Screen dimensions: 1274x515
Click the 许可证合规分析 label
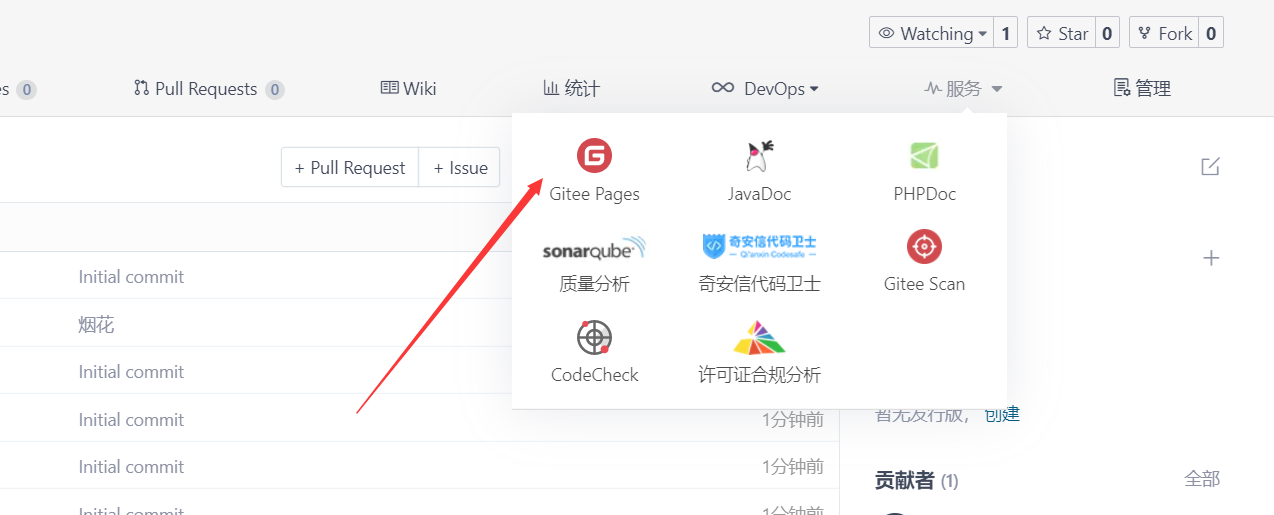point(759,375)
